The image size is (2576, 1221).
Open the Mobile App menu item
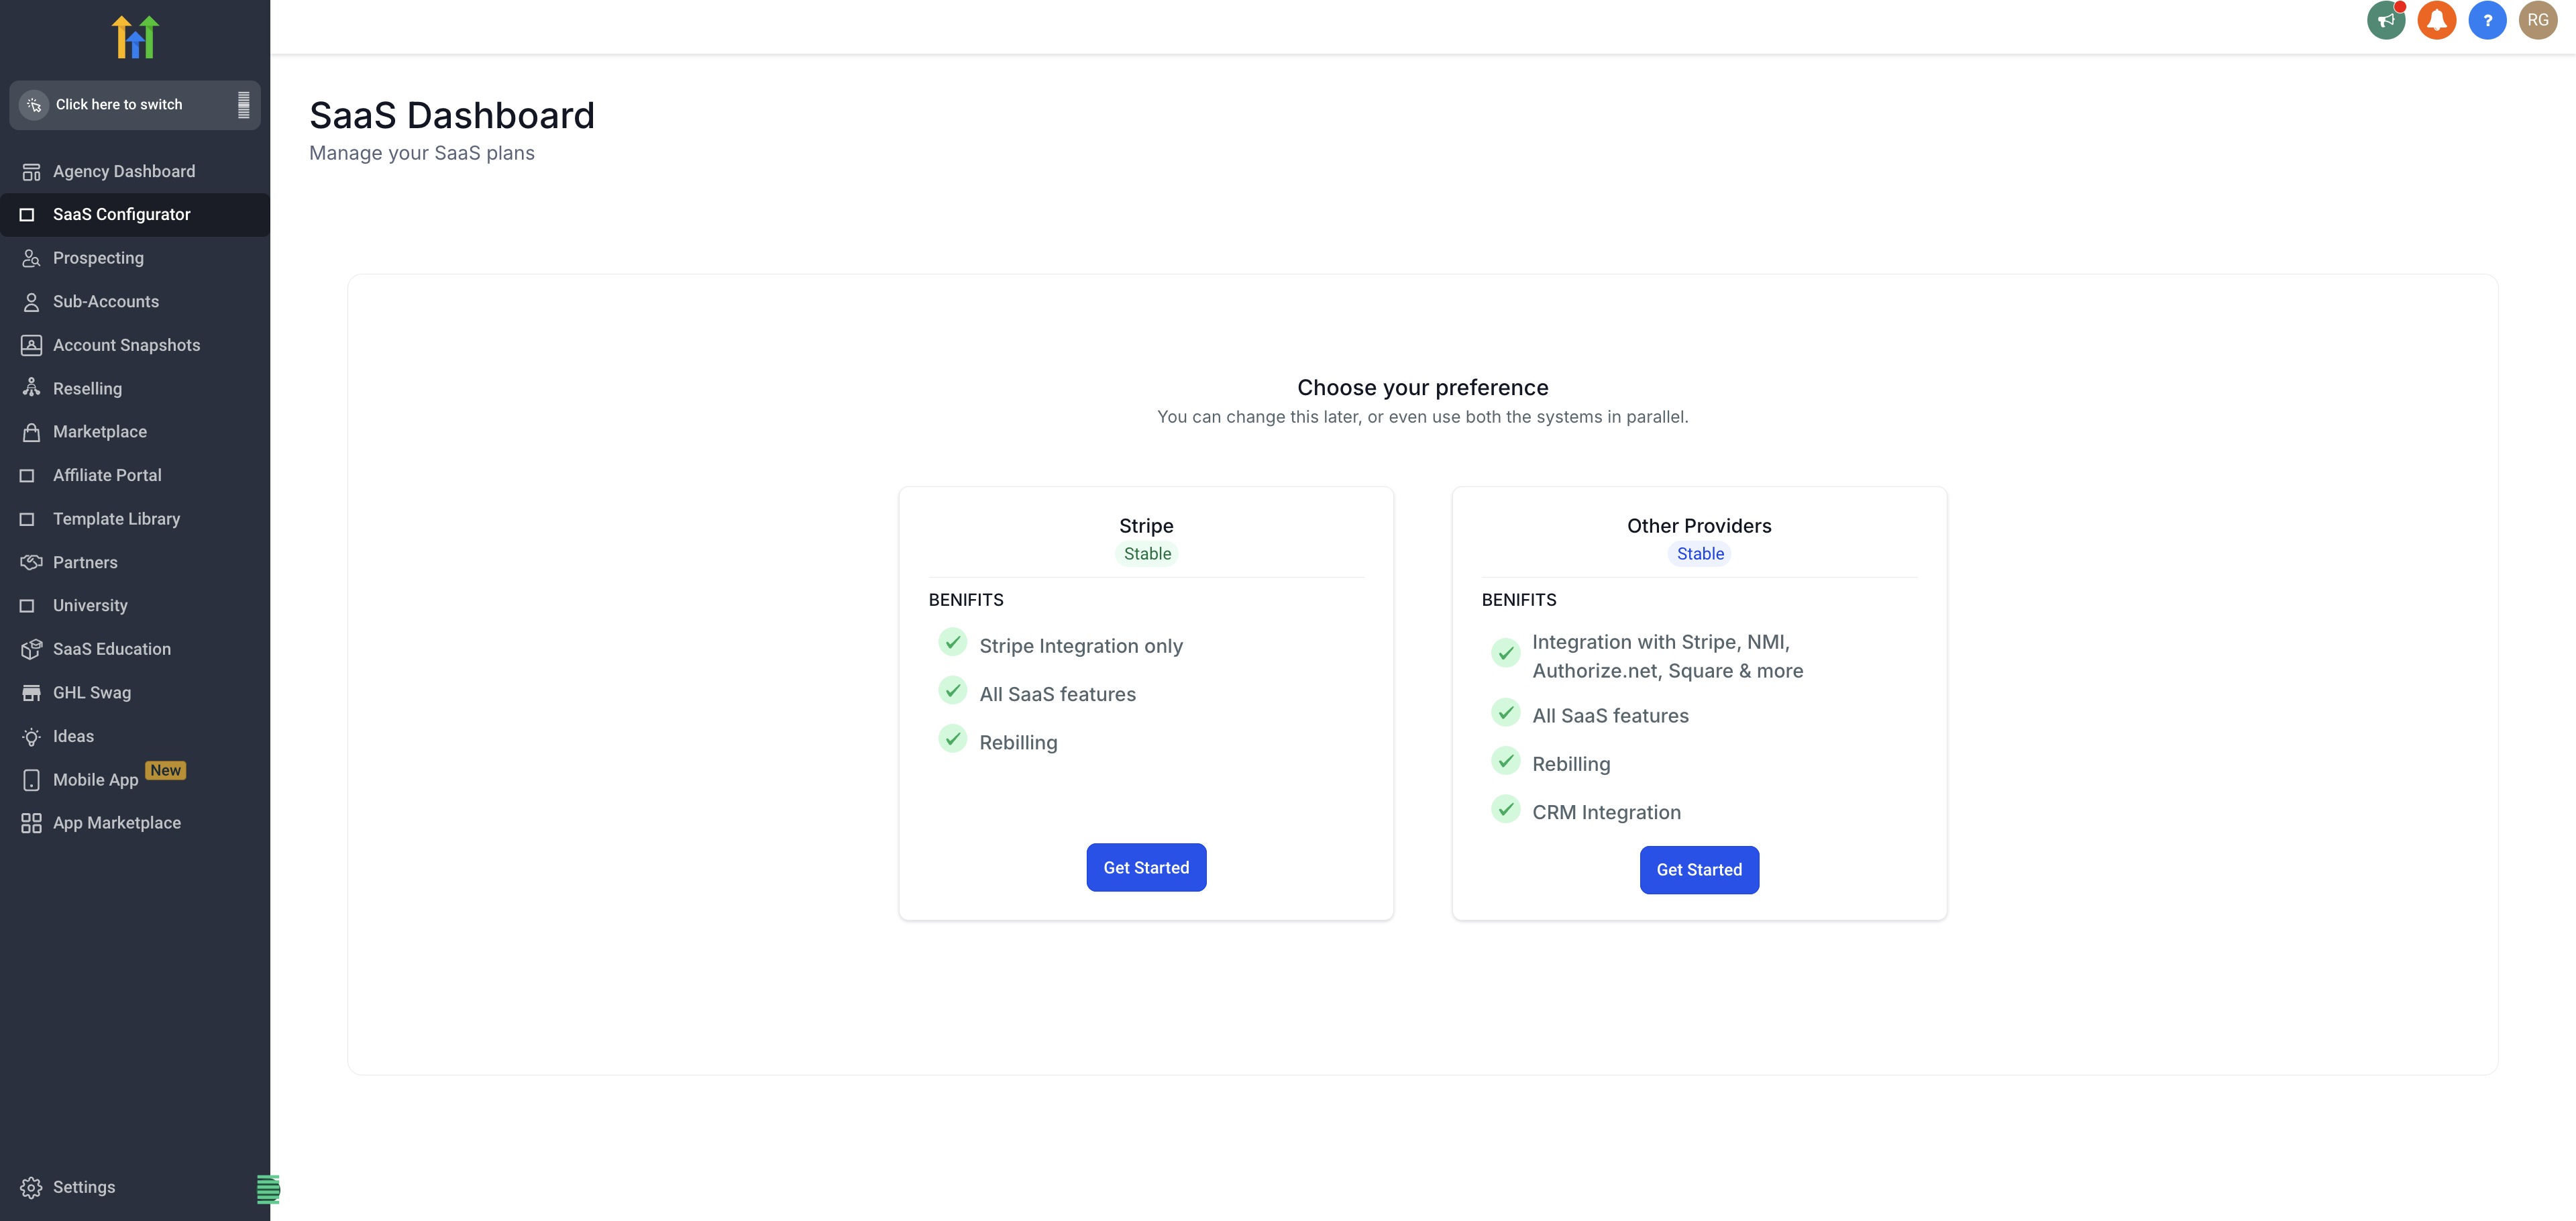(95, 780)
